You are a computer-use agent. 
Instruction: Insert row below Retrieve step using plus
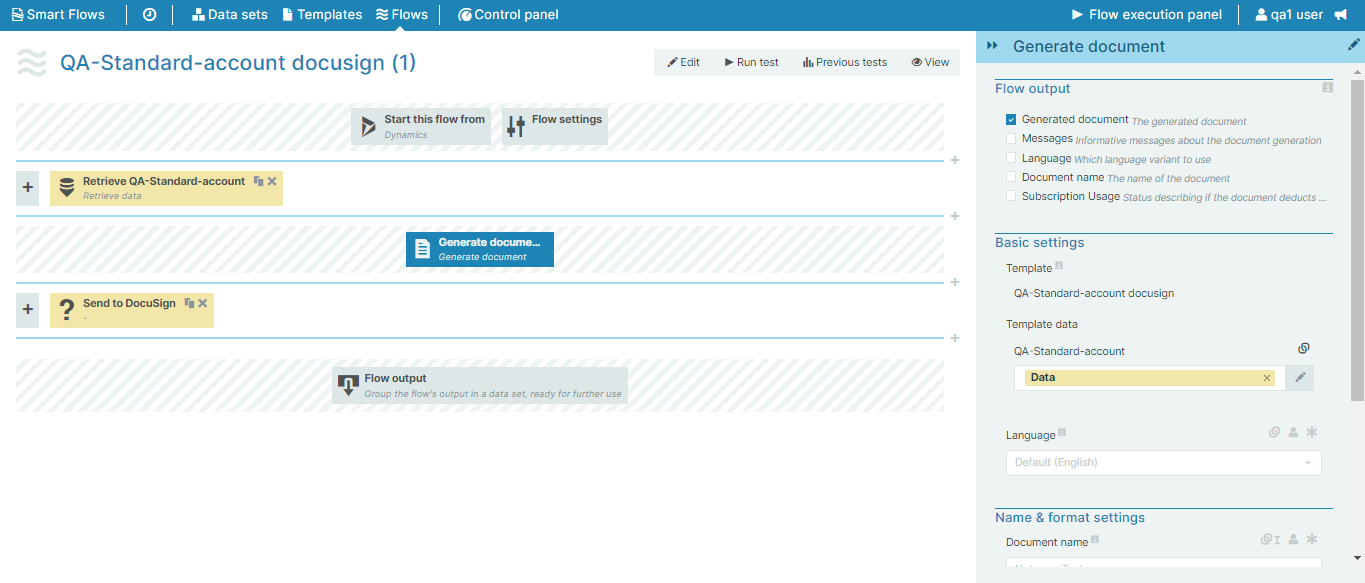[x=955, y=216]
